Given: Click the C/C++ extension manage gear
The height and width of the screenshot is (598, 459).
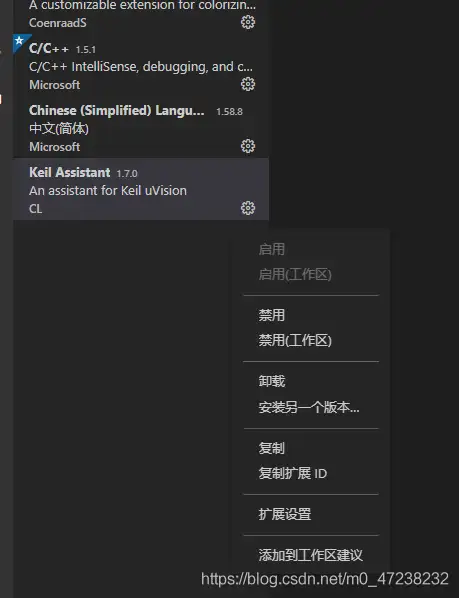Looking at the screenshot, I should [248, 84].
